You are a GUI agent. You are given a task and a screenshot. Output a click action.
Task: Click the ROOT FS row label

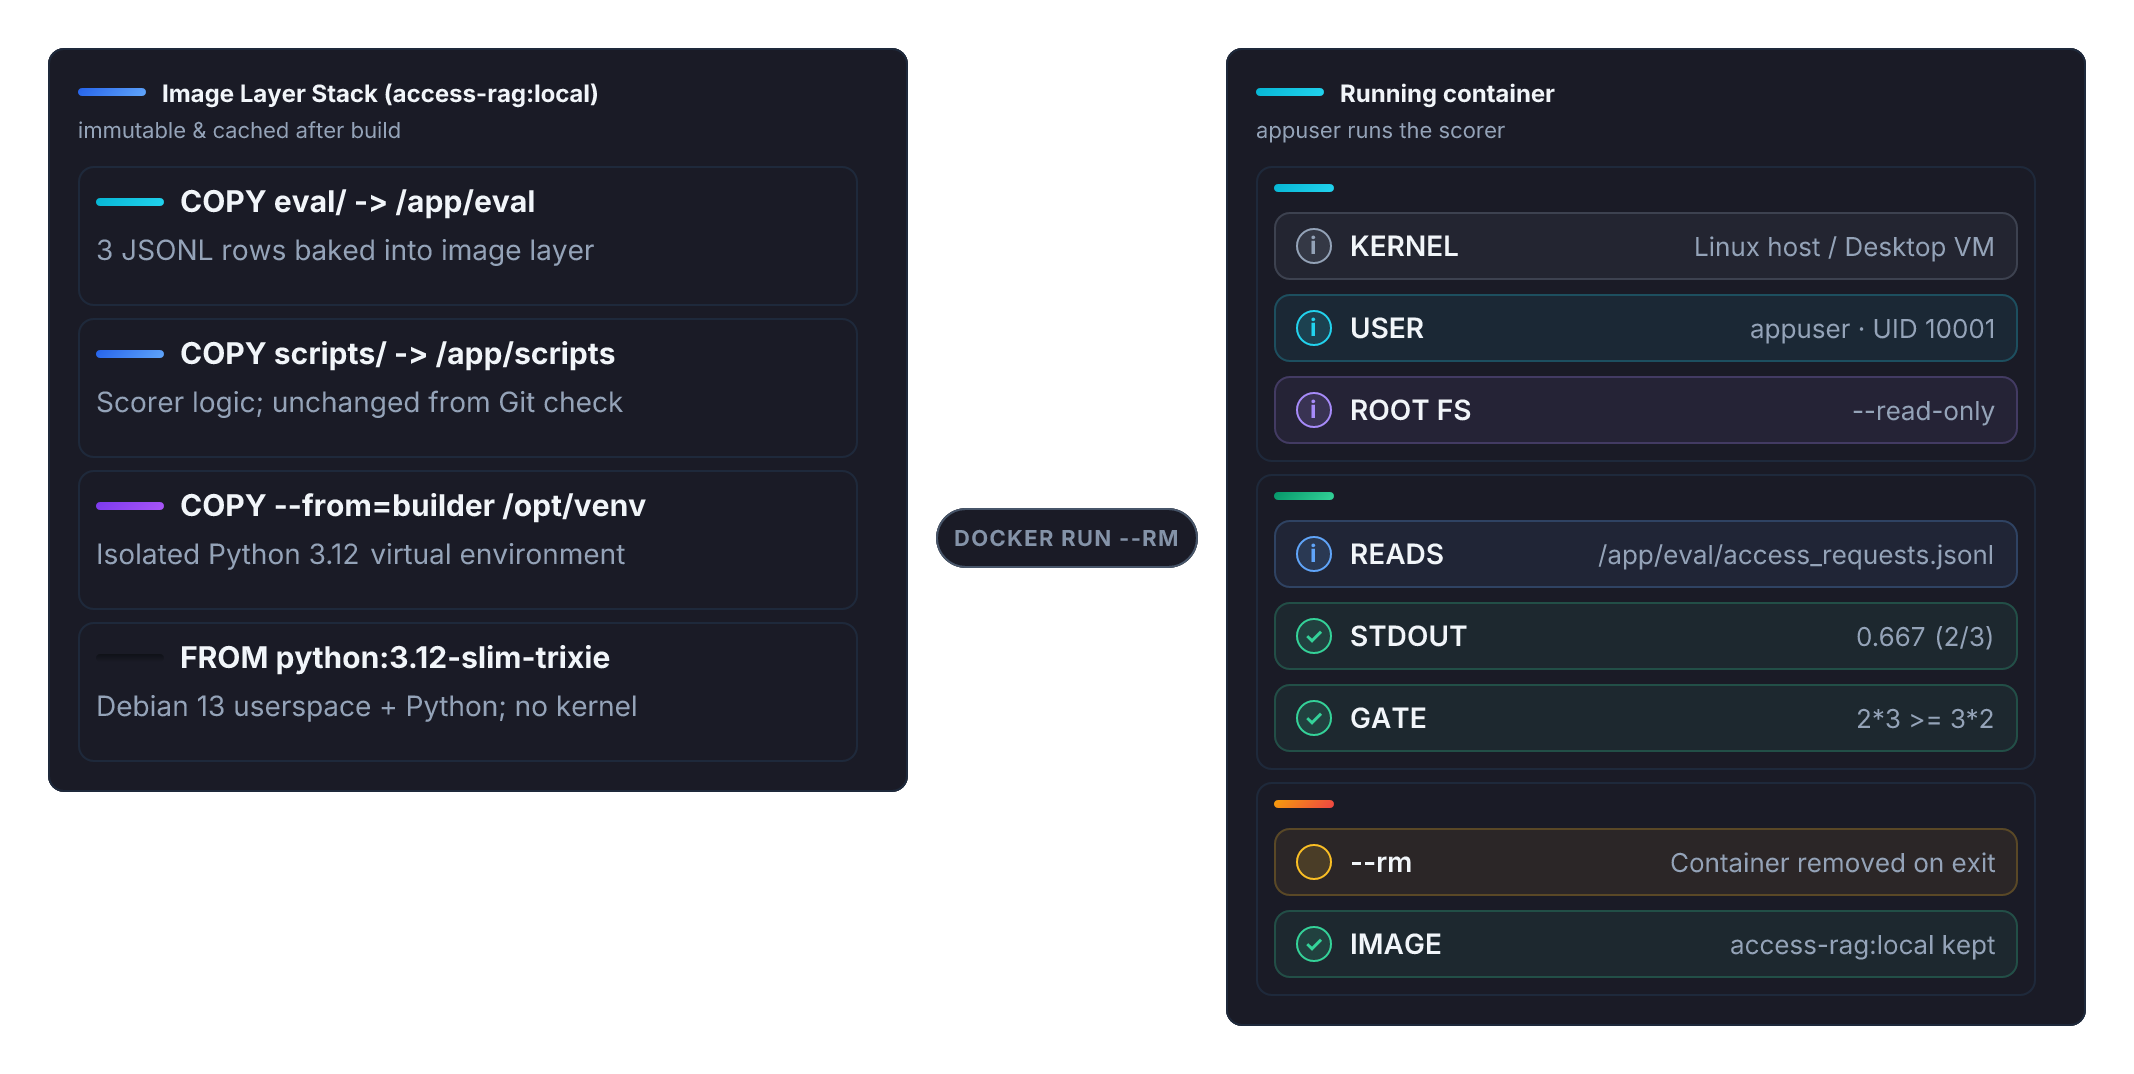pos(1410,410)
